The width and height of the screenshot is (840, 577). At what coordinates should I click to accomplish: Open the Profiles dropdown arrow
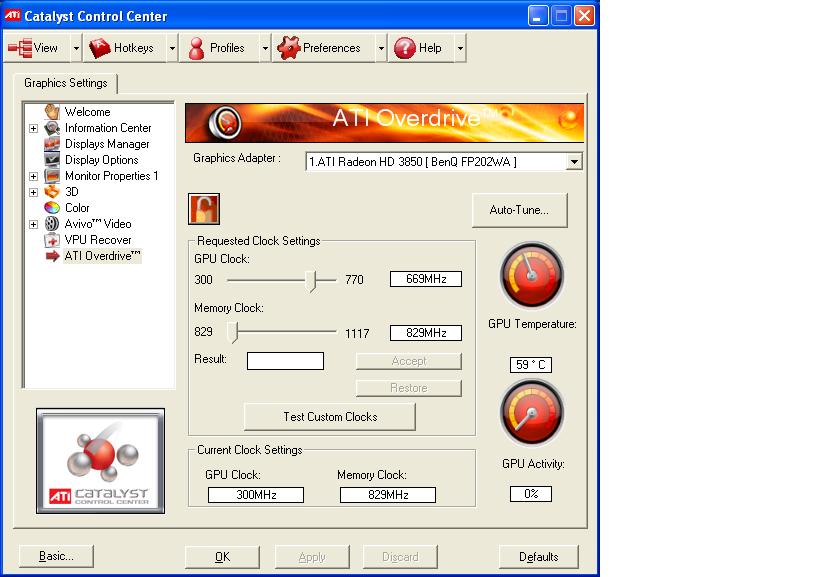265,48
